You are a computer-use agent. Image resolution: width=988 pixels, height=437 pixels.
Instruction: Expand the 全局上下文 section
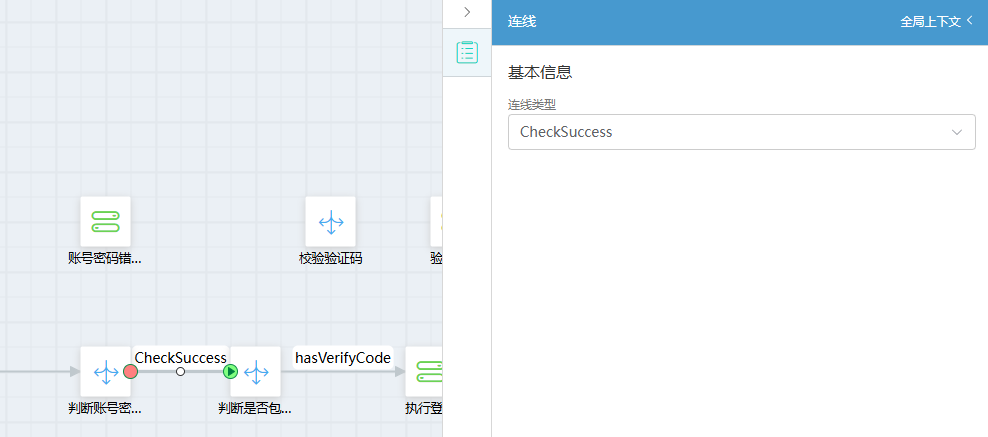(x=936, y=22)
